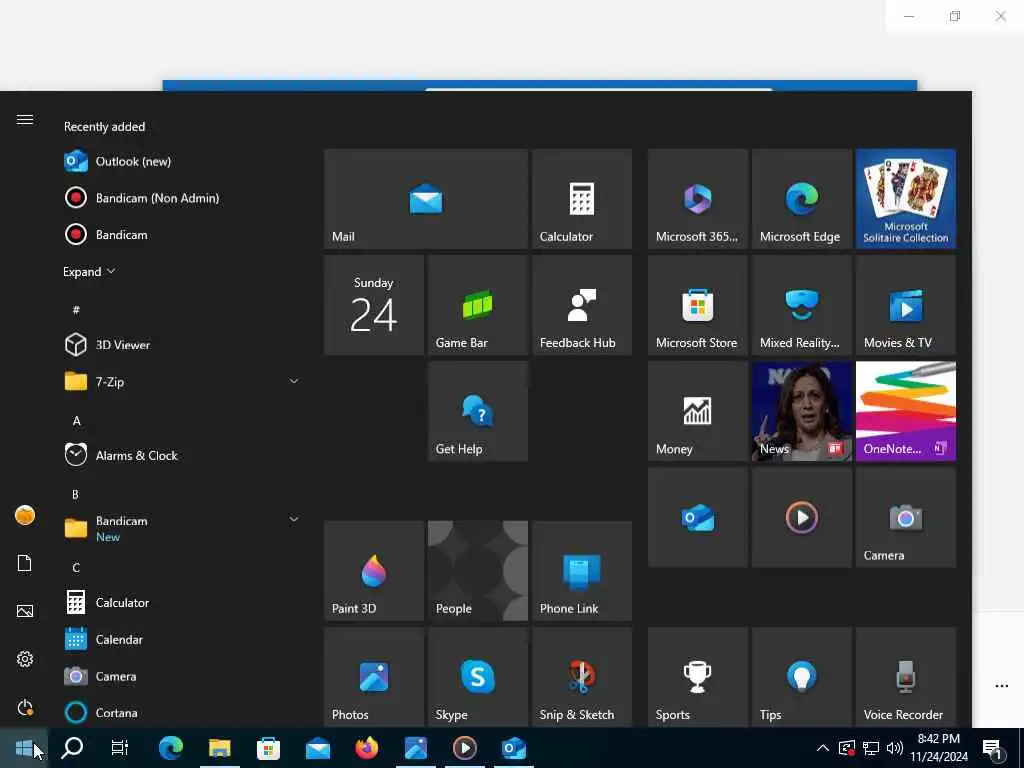Expand the 7-Zip folder chevron
This screenshot has width=1024, height=768.
pos(294,381)
